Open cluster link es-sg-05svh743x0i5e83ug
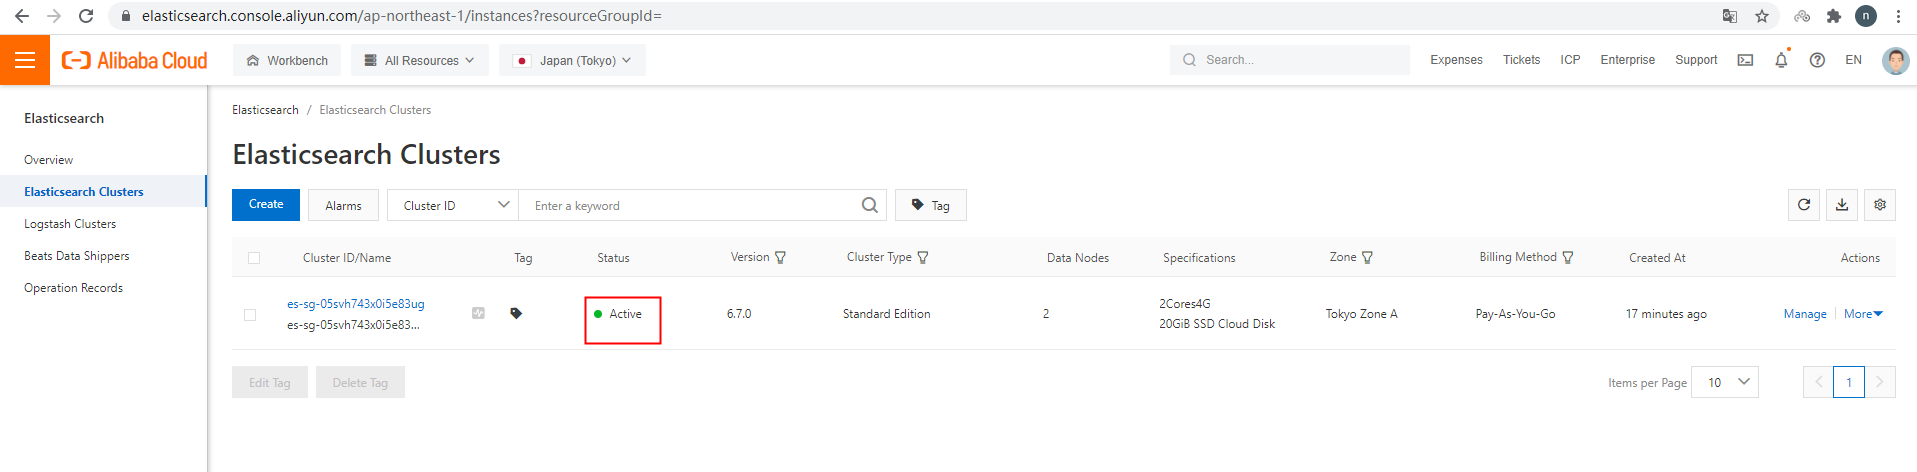This screenshot has width=1917, height=472. [356, 304]
